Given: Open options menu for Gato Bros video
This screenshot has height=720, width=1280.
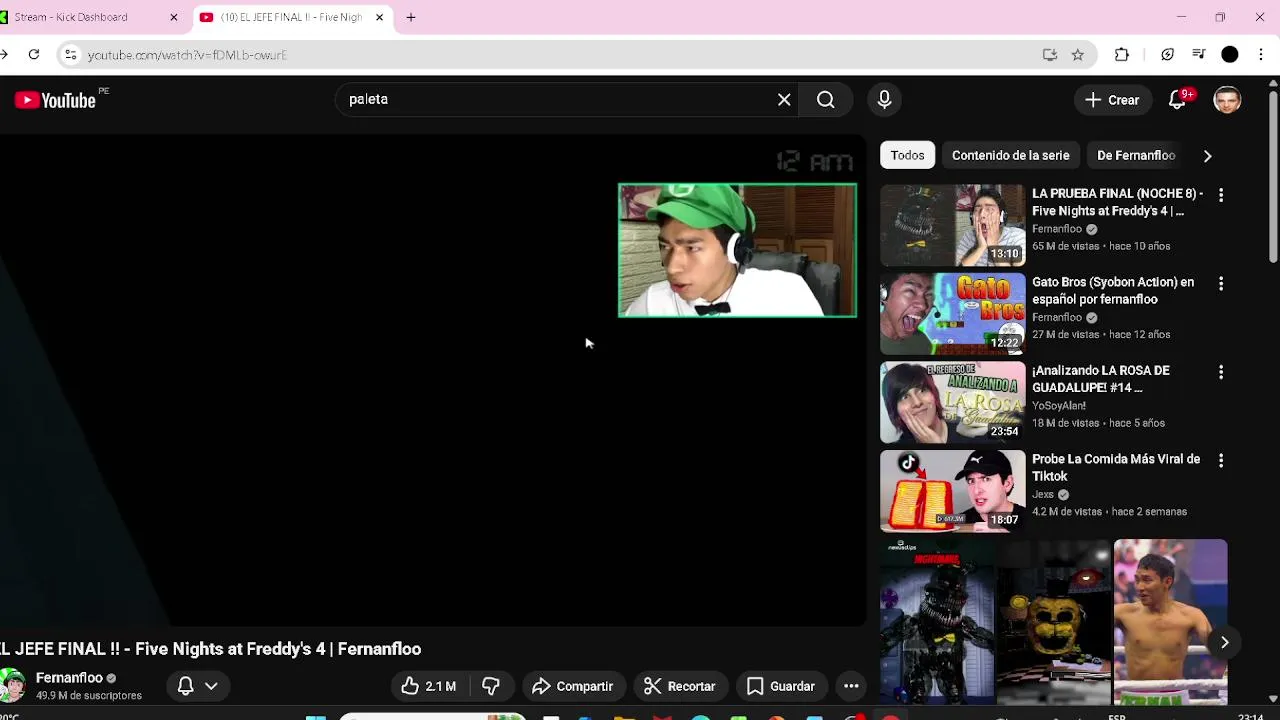Looking at the screenshot, I should pos(1221,284).
